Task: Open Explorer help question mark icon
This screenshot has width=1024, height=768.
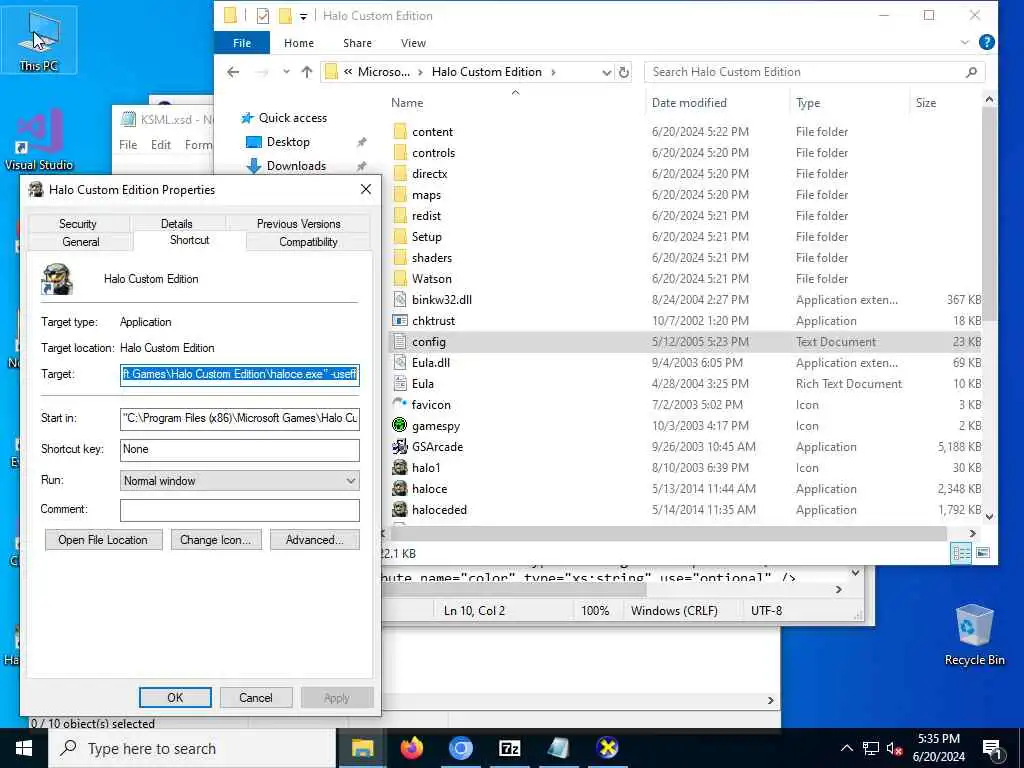Action: (987, 42)
